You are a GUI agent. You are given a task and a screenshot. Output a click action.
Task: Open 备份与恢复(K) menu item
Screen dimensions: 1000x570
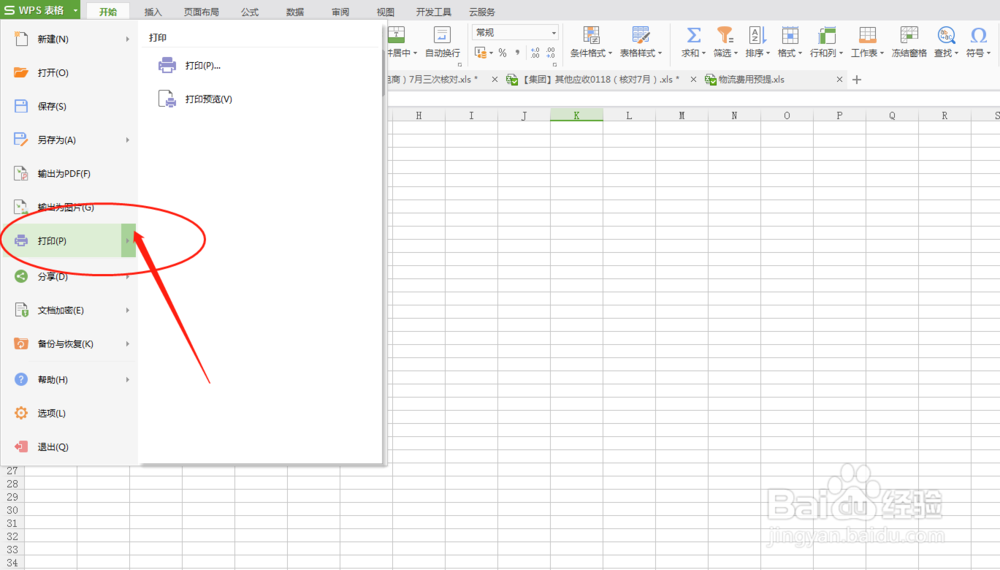coord(69,344)
